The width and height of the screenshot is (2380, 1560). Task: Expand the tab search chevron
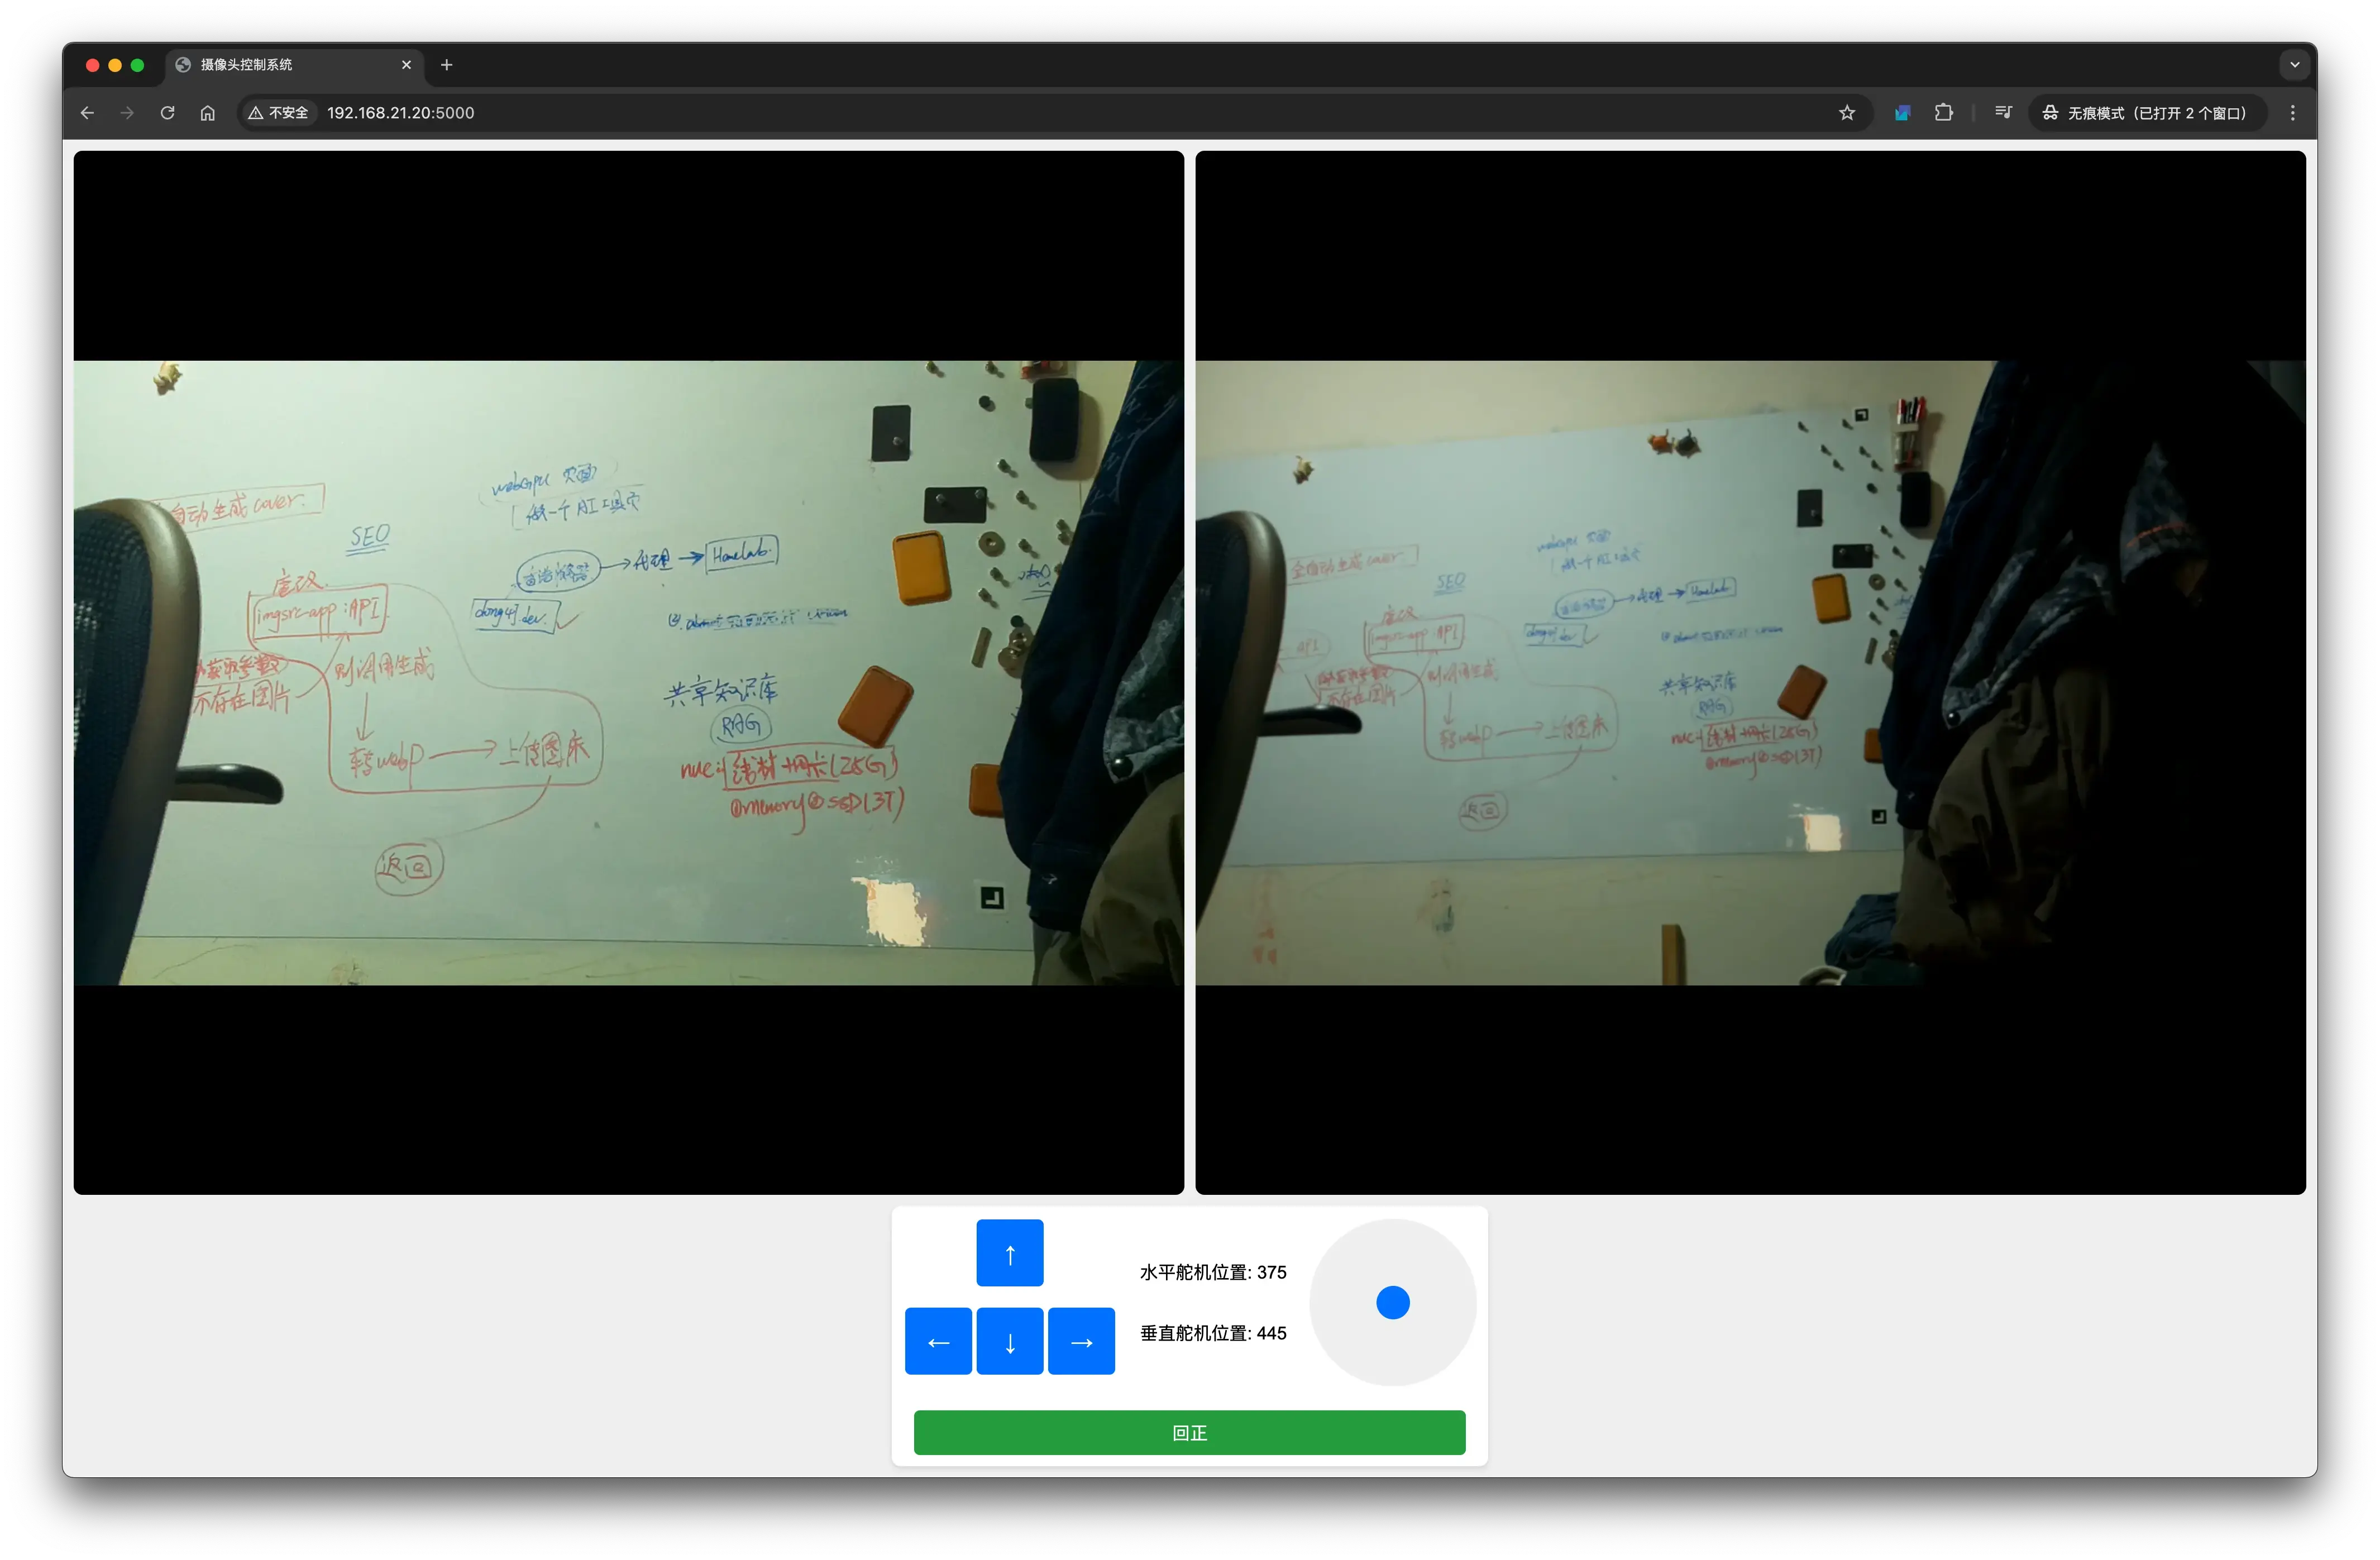[2294, 65]
